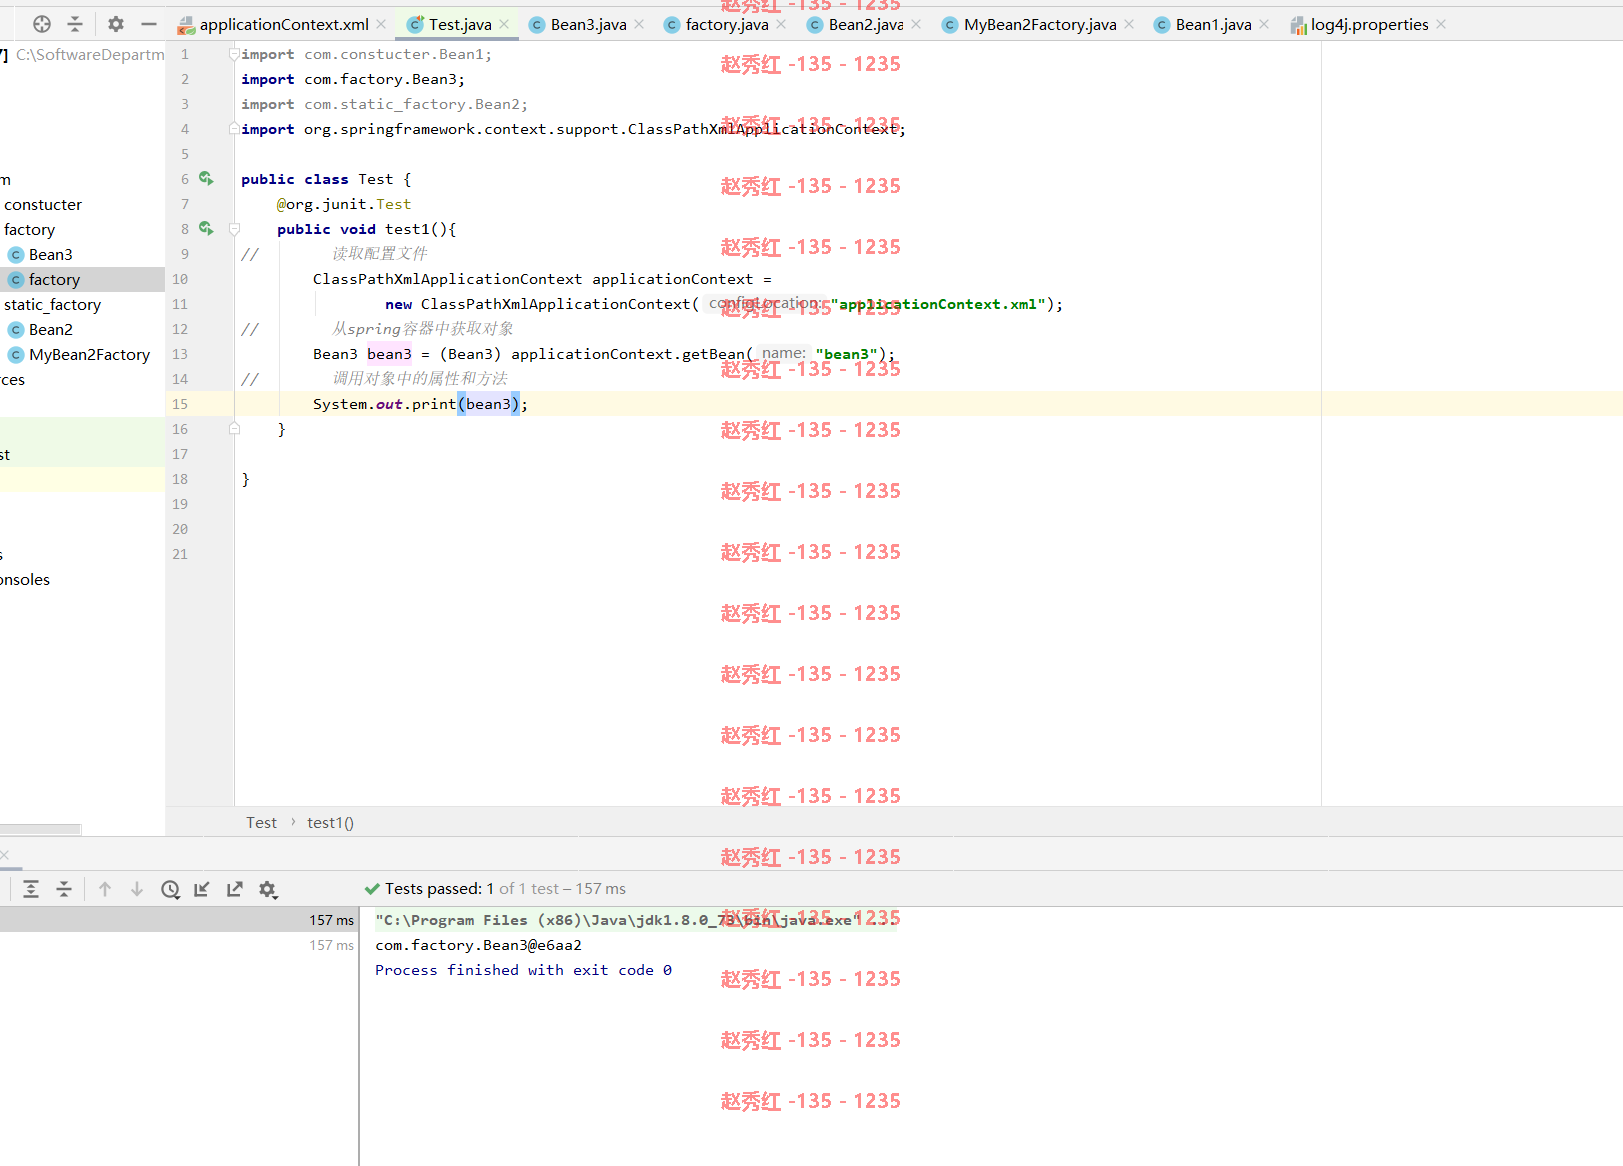
Task: Open Bean2 class in project tree
Action: point(51,329)
